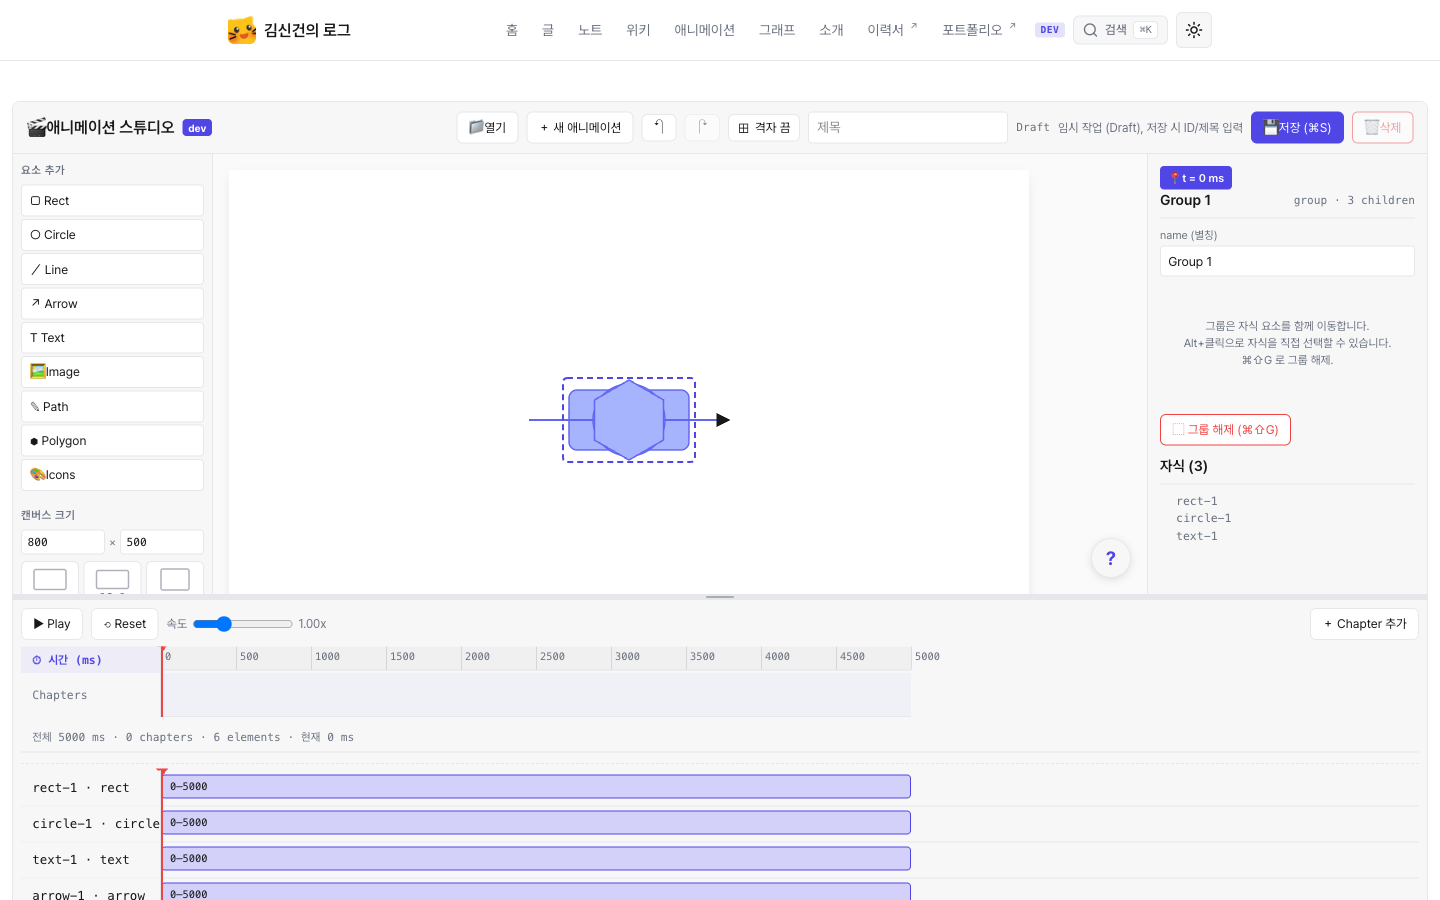Click the canvas width field 800
Image resolution: width=1440 pixels, height=900 pixels.
click(63, 542)
